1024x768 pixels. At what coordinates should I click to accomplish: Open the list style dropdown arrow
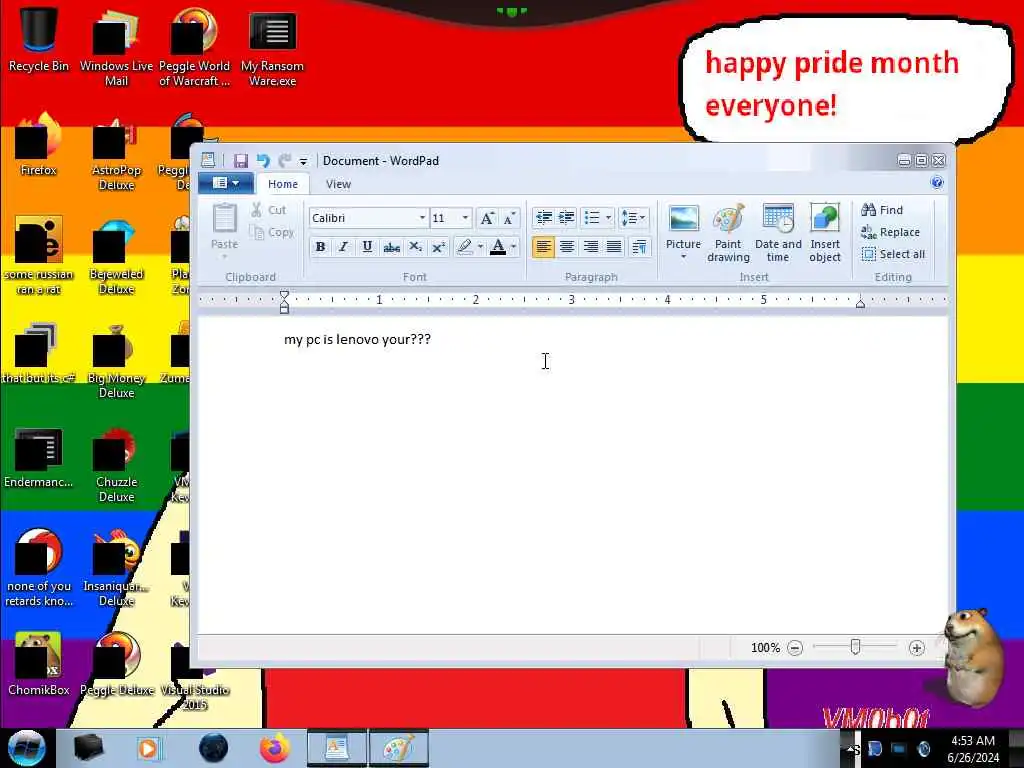pyautogui.click(x=609, y=217)
